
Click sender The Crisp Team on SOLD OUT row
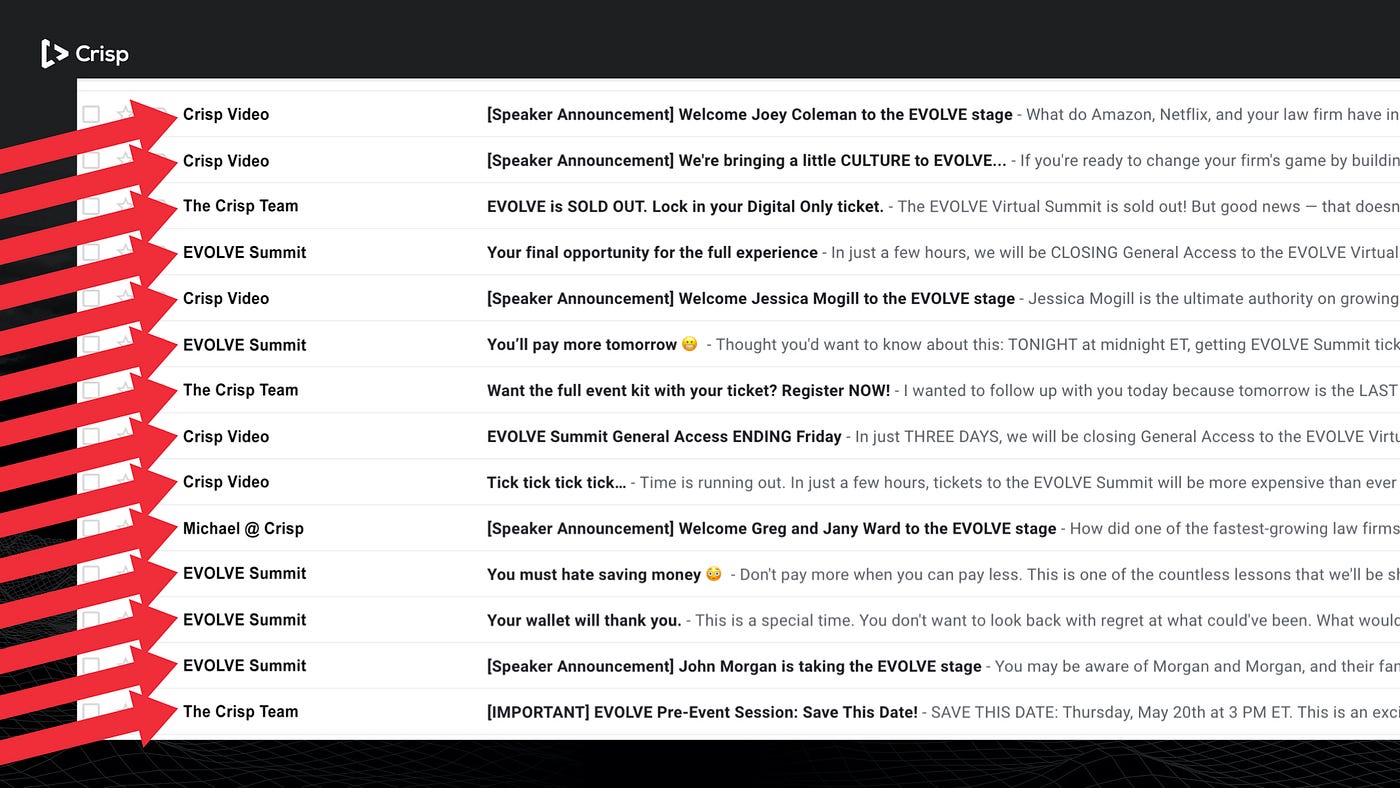[241, 206]
